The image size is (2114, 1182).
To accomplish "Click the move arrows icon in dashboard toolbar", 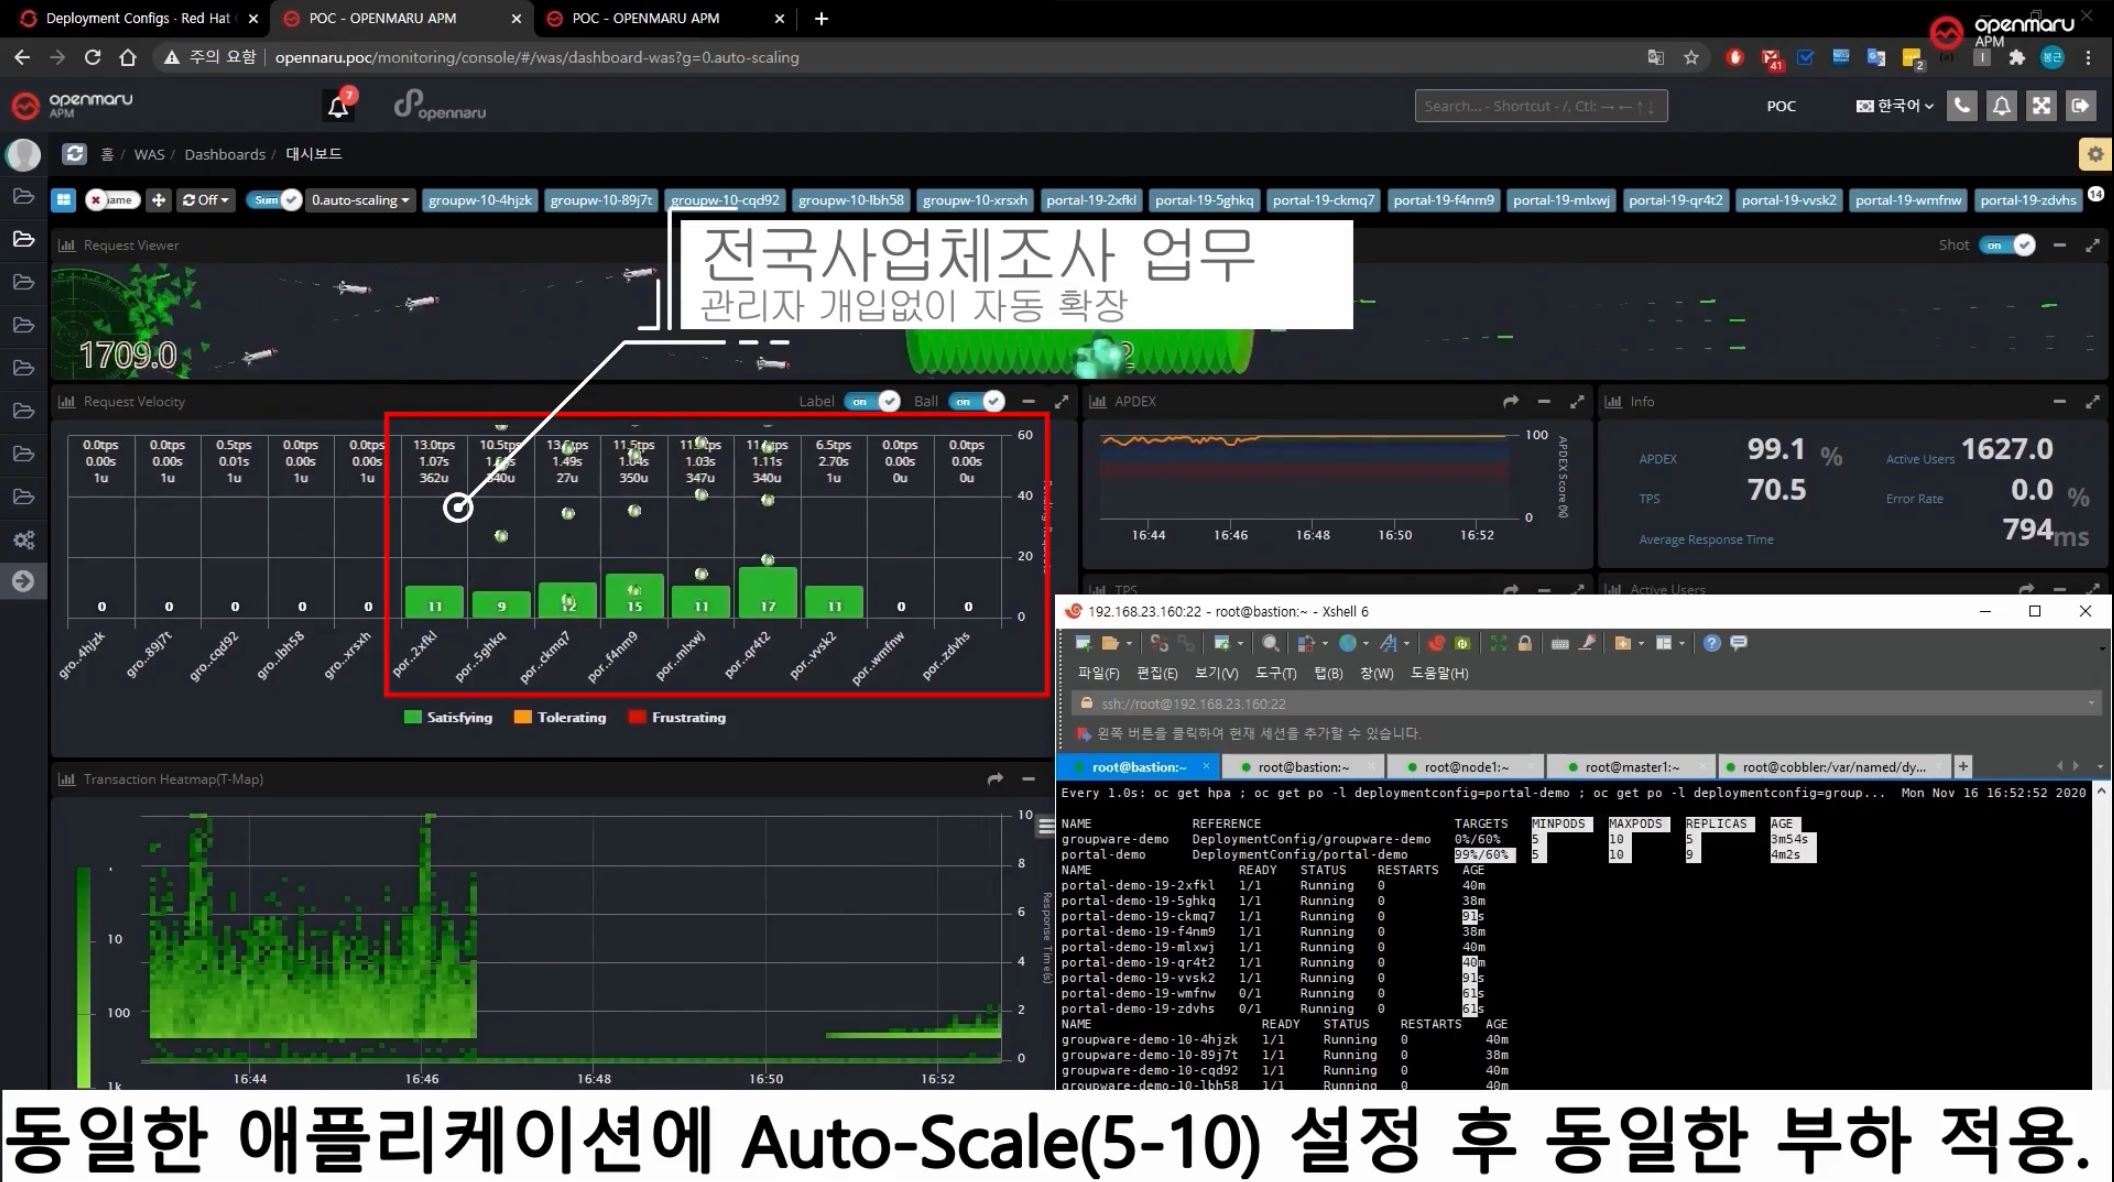I will click(x=158, y=200).
